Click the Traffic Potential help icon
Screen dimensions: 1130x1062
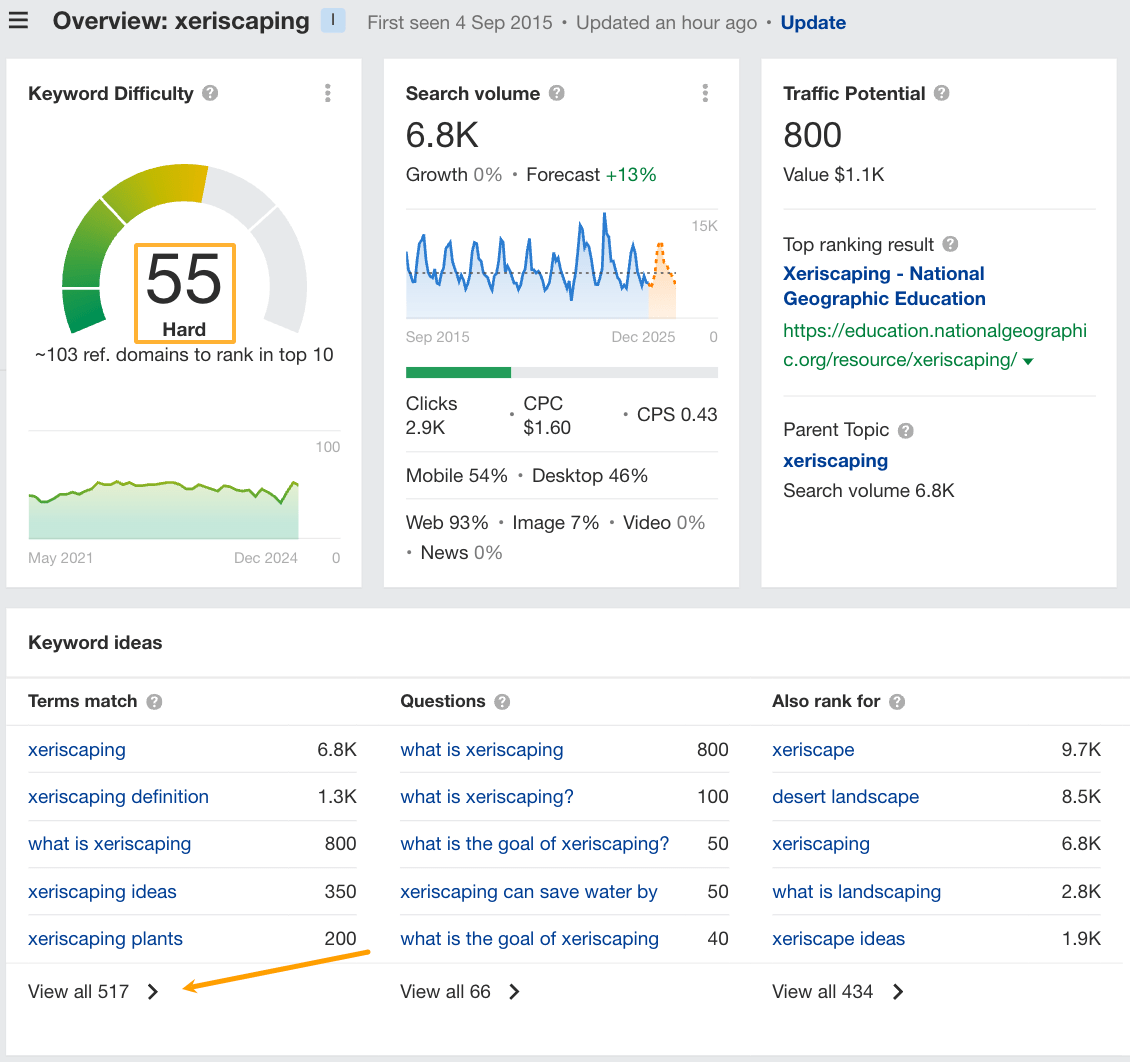941,93
